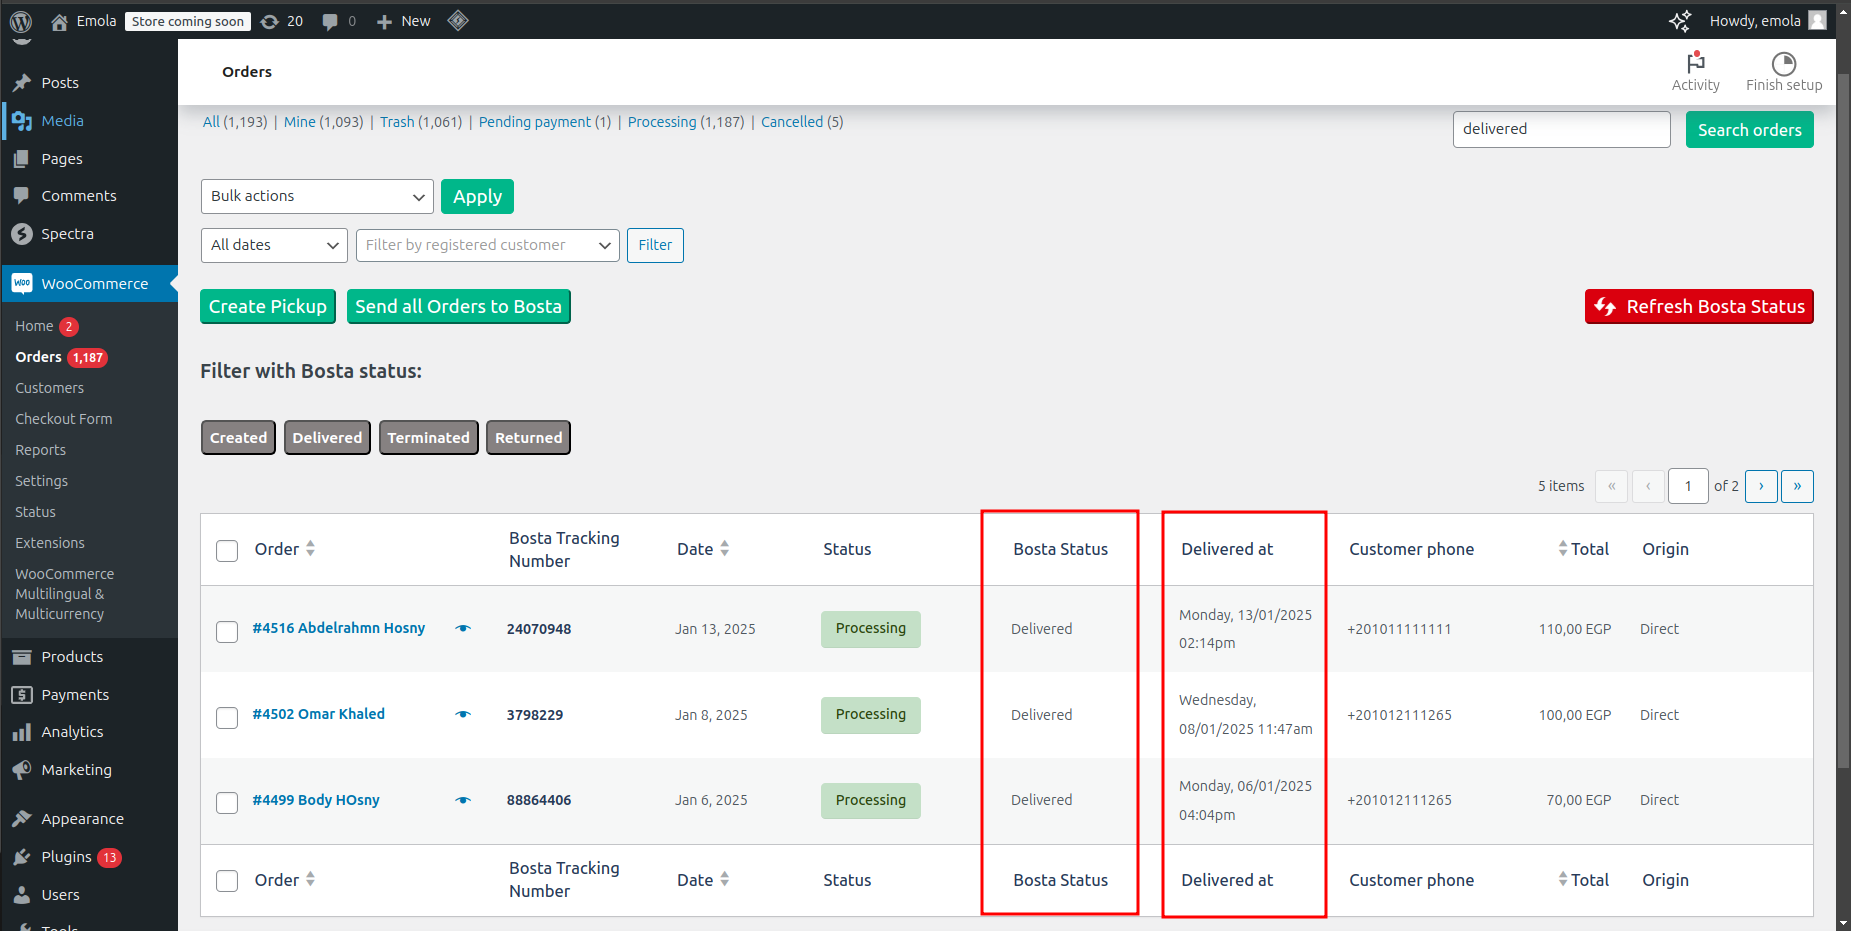Open Filter by registered customer dropdown
The height and width of the screenshot is (931, 1851).
tap(488, 245)
